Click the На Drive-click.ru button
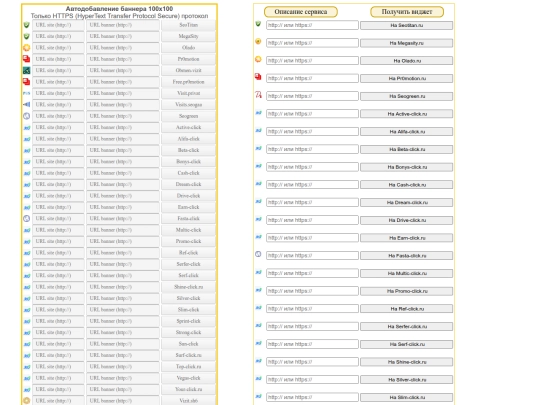Screen dimensions: 540x405 click(x=406, y=220)
